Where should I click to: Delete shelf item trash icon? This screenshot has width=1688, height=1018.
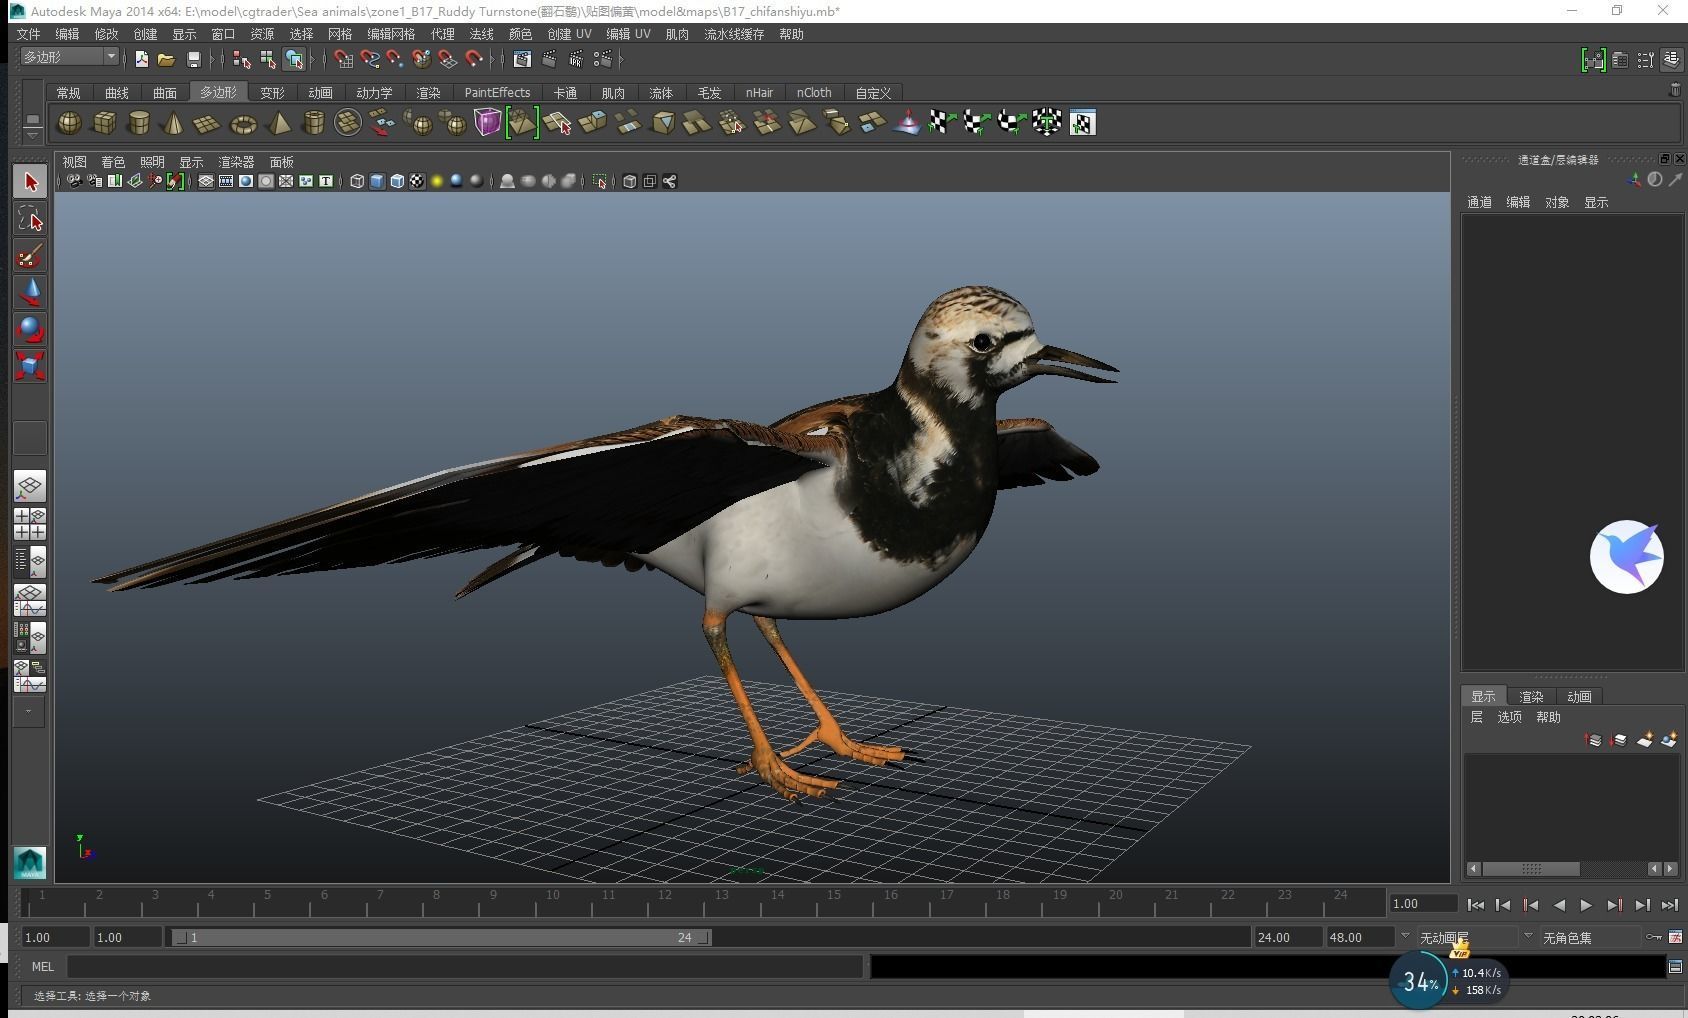(1675, 90)
